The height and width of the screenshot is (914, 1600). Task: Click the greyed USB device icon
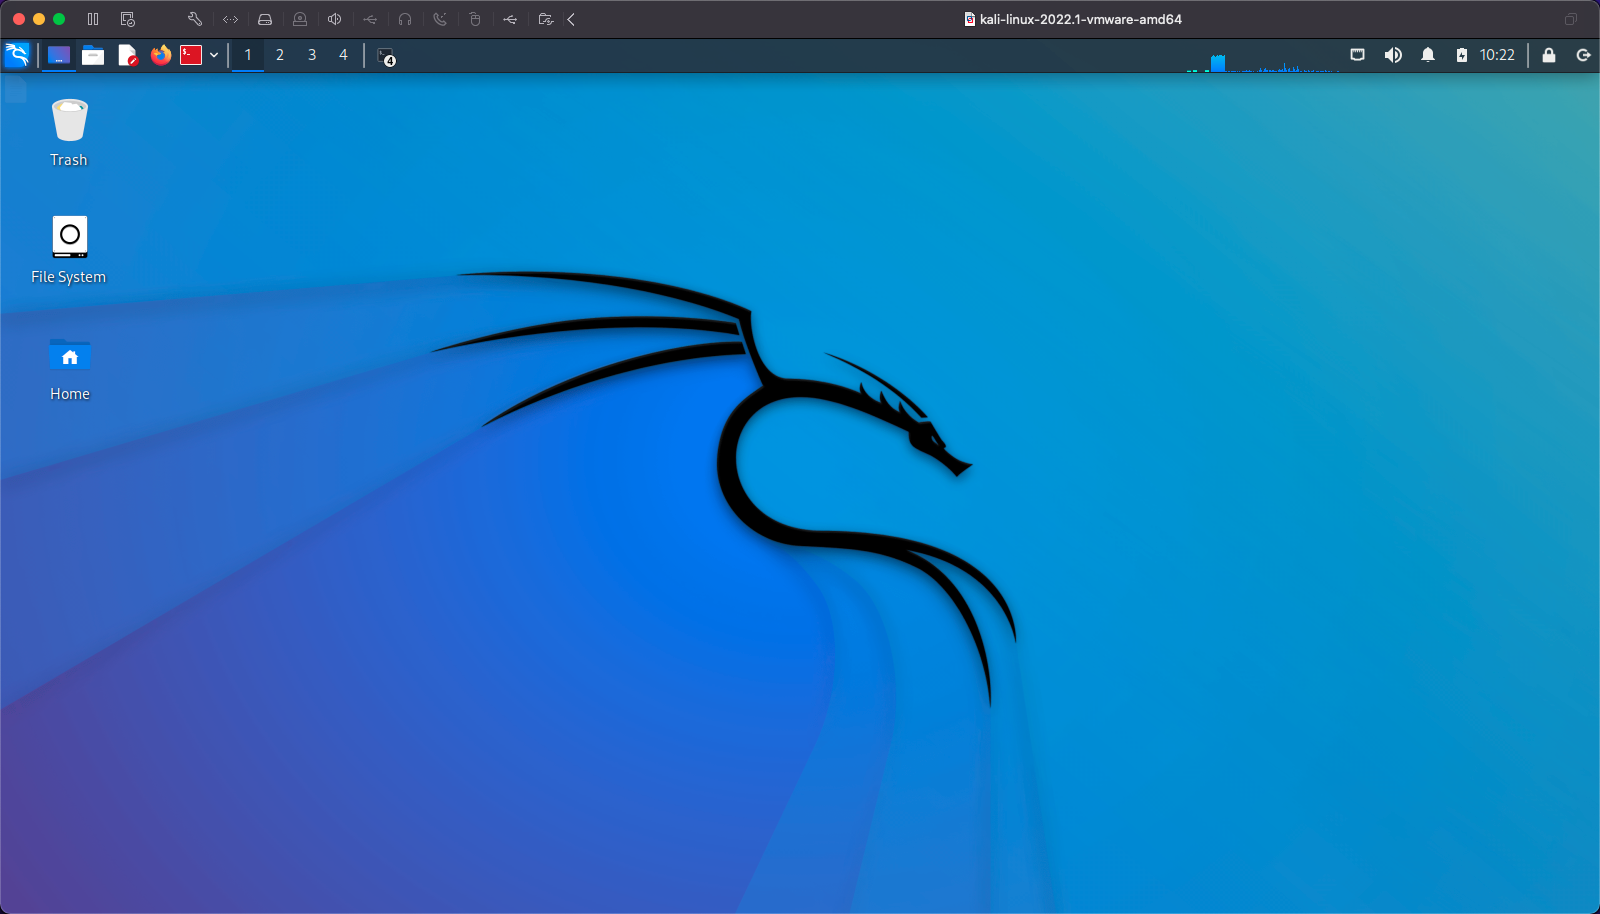point(370,19)
